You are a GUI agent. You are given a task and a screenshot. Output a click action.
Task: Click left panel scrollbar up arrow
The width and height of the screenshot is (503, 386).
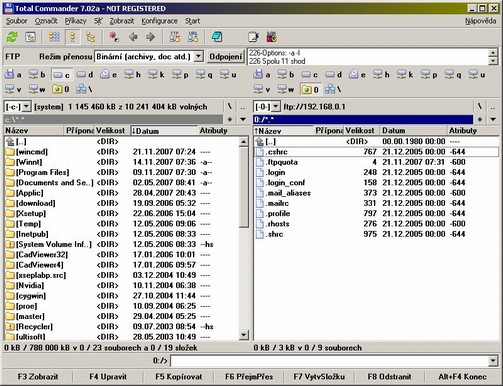(244, 142)
